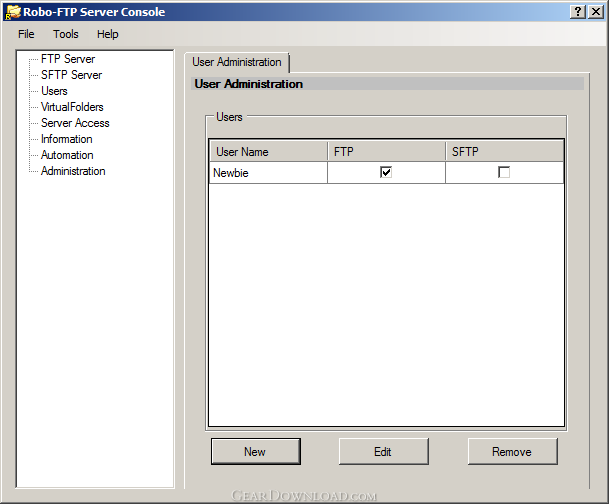The height and width of the screenshot is (504, 609).
Task: Go to Server Access tree item
Action: click(x=75, y=123)
